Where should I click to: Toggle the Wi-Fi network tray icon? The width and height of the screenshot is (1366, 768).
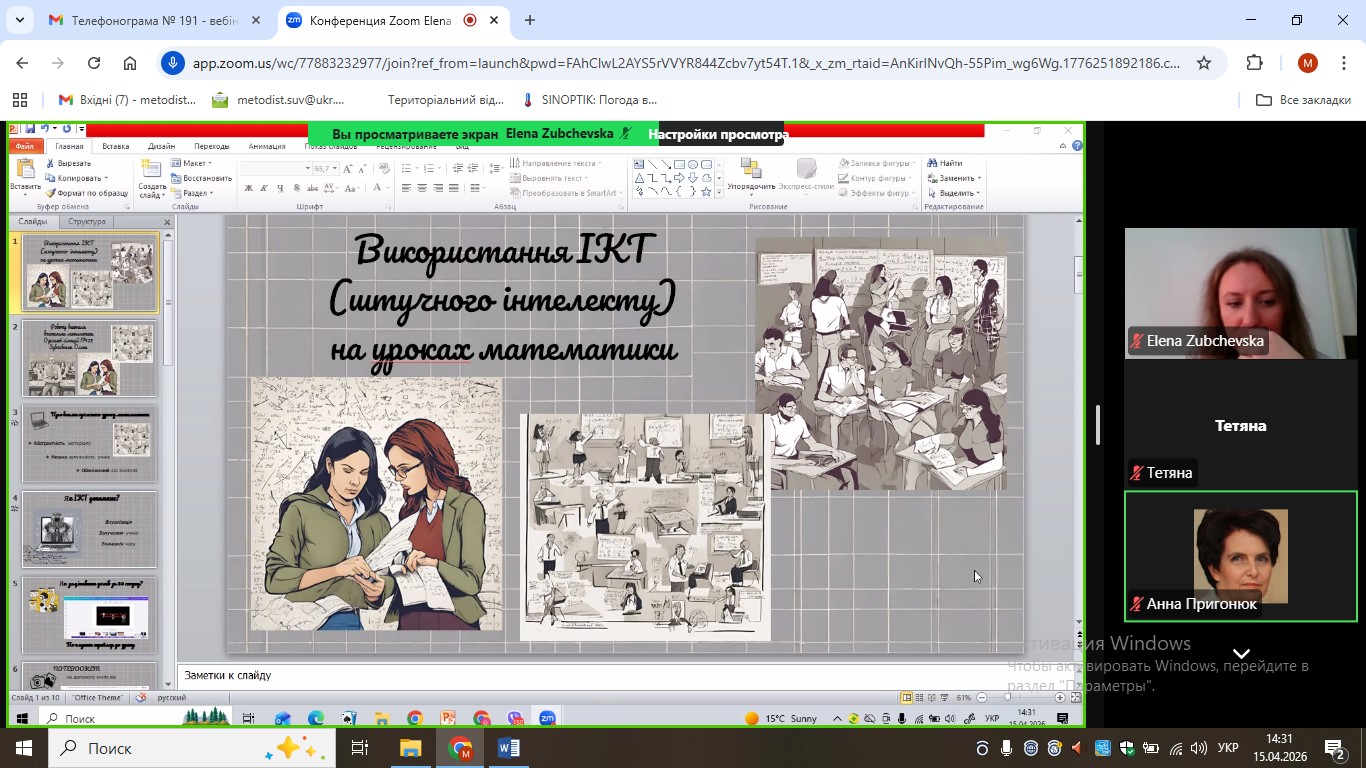click(1176, 748)
